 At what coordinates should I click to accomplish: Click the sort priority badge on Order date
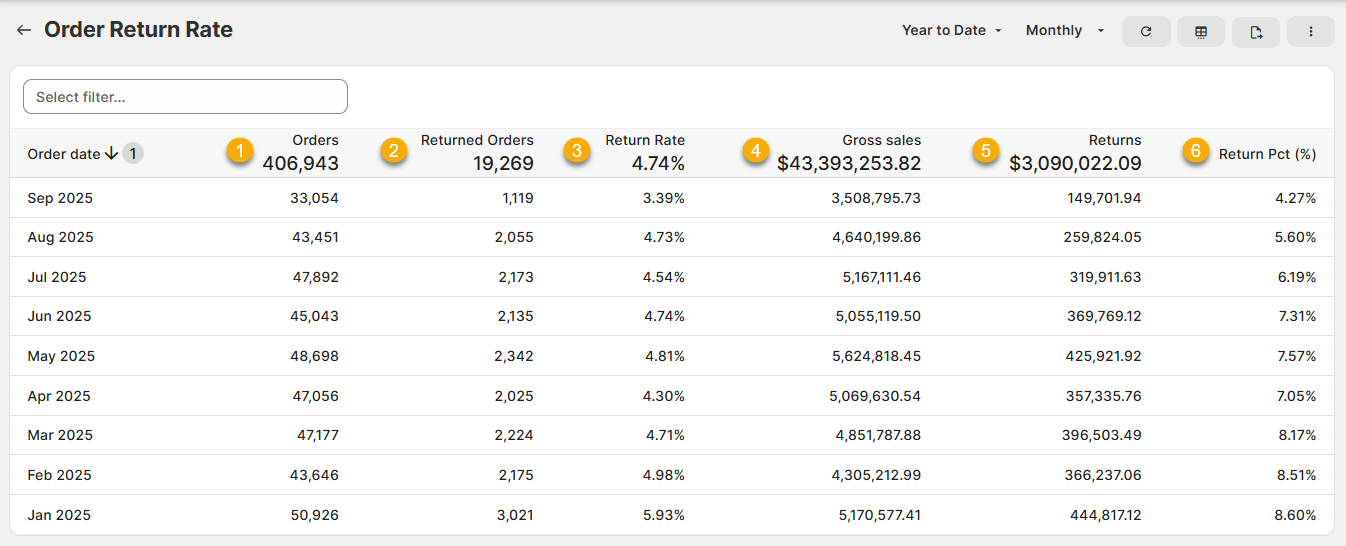pyautogui.click(x=133, y=154)
